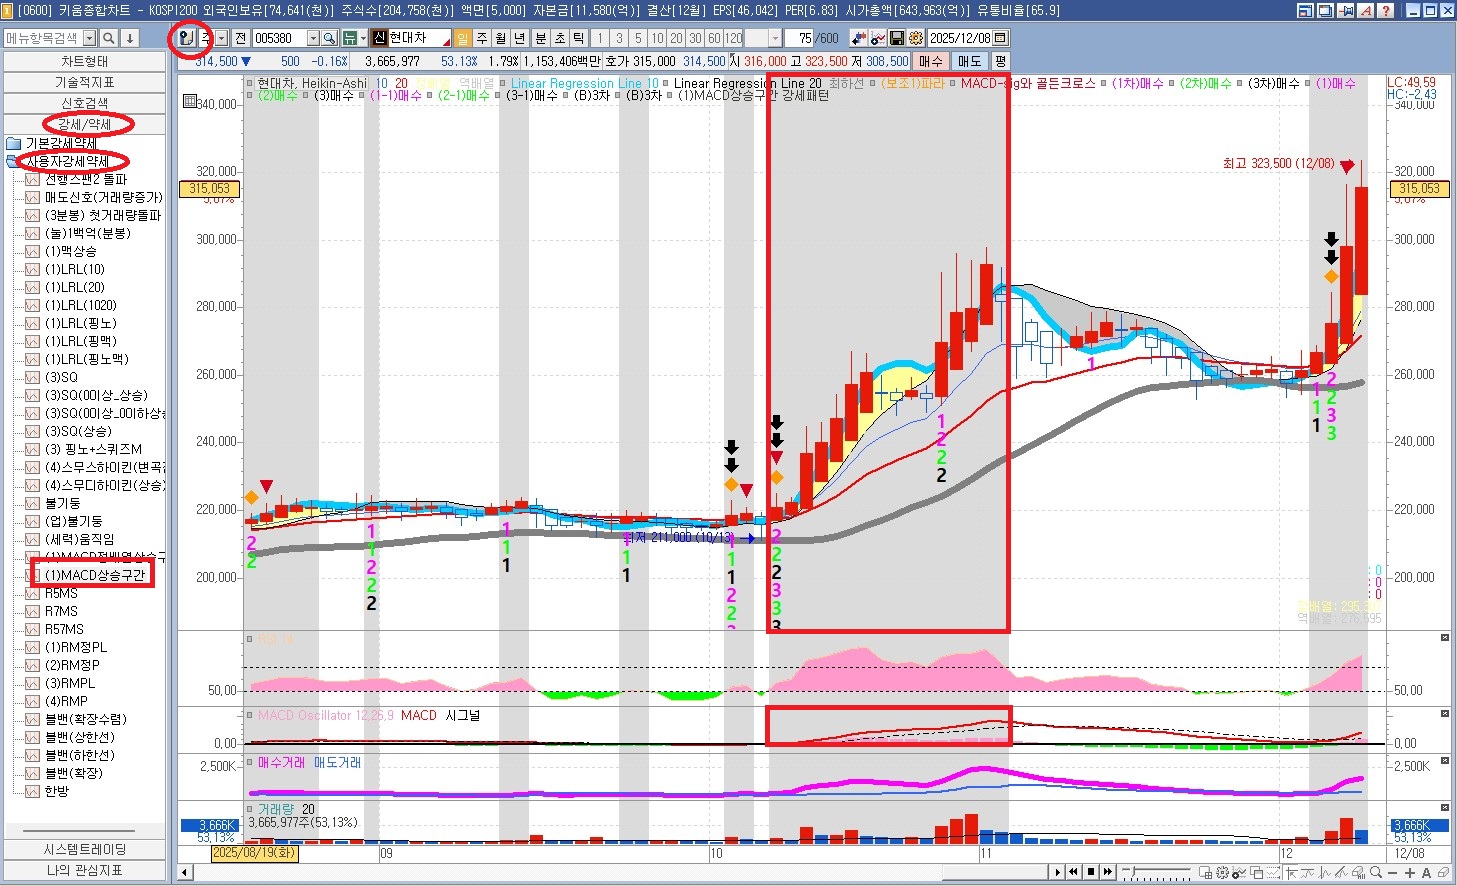Open the stock code history dropdown

click(313, 38)
